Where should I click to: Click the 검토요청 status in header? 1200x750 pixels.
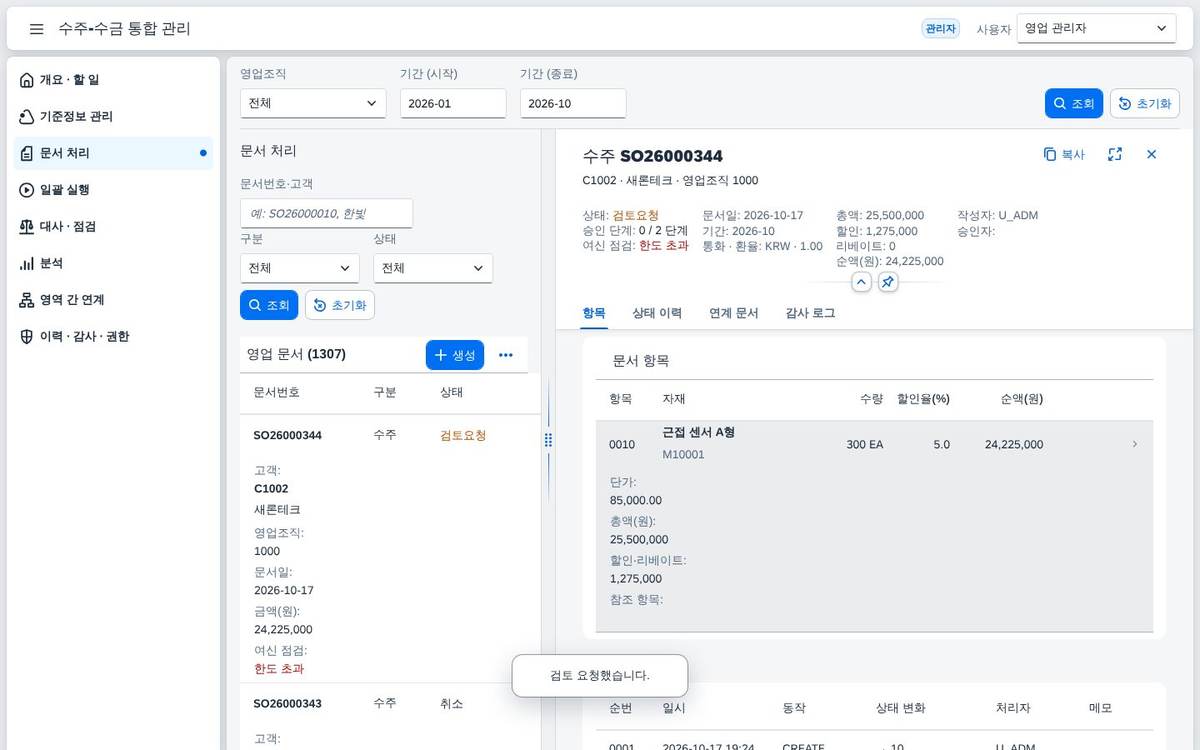[636, 215]
